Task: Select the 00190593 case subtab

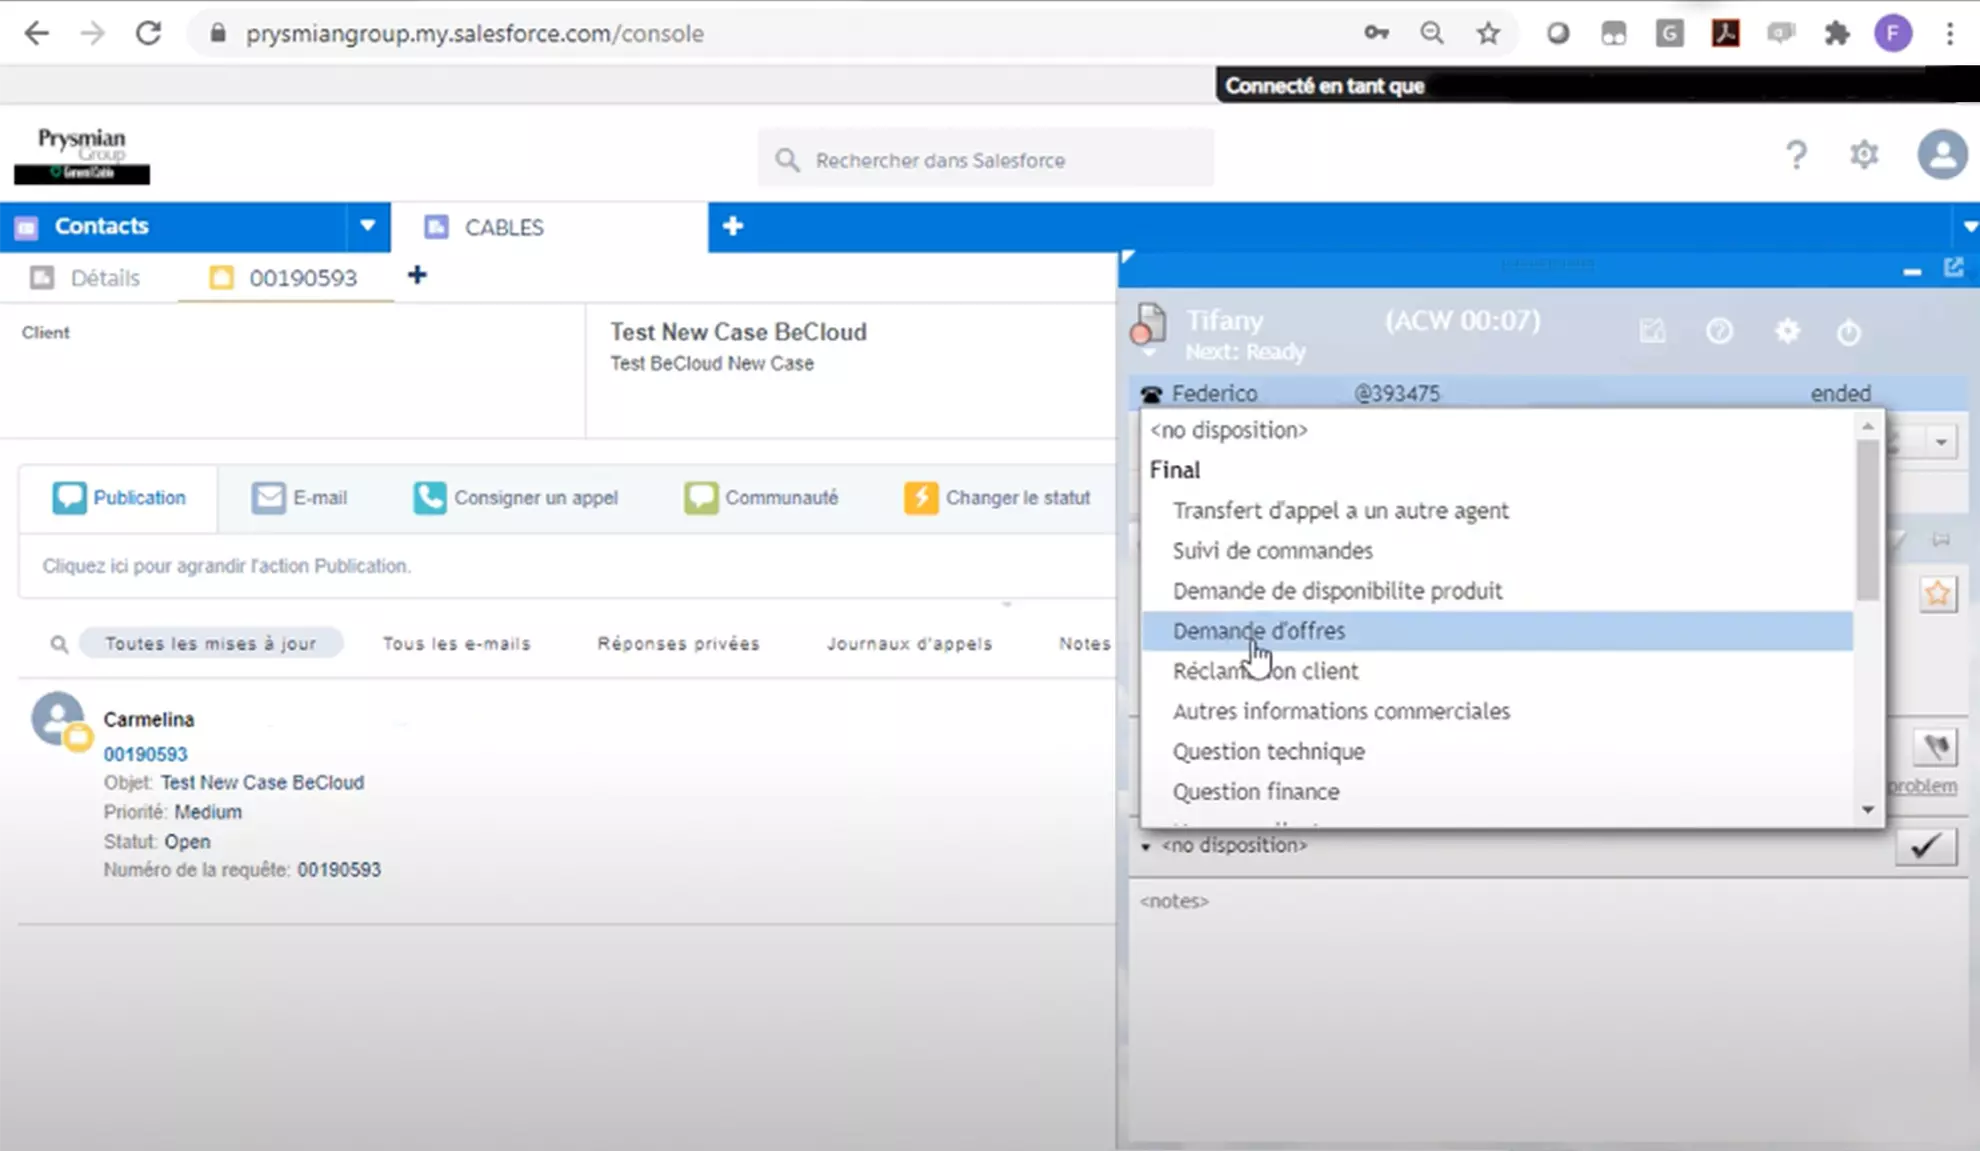Action: pyautogui.click(x=284, y=278)
